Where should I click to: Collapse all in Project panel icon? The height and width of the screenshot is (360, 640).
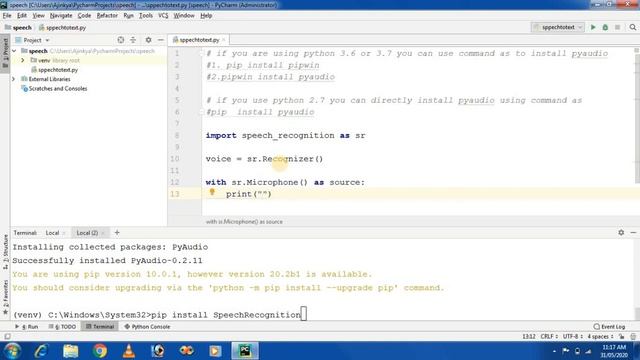tap(133, 40)
